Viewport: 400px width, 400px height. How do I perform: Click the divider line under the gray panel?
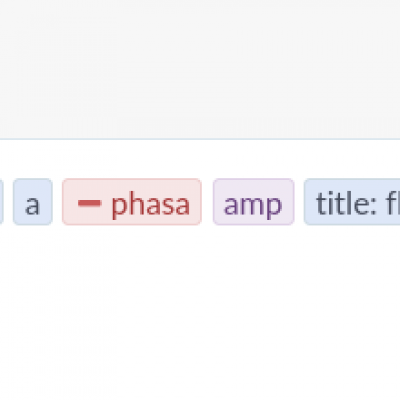pos(200,139)
